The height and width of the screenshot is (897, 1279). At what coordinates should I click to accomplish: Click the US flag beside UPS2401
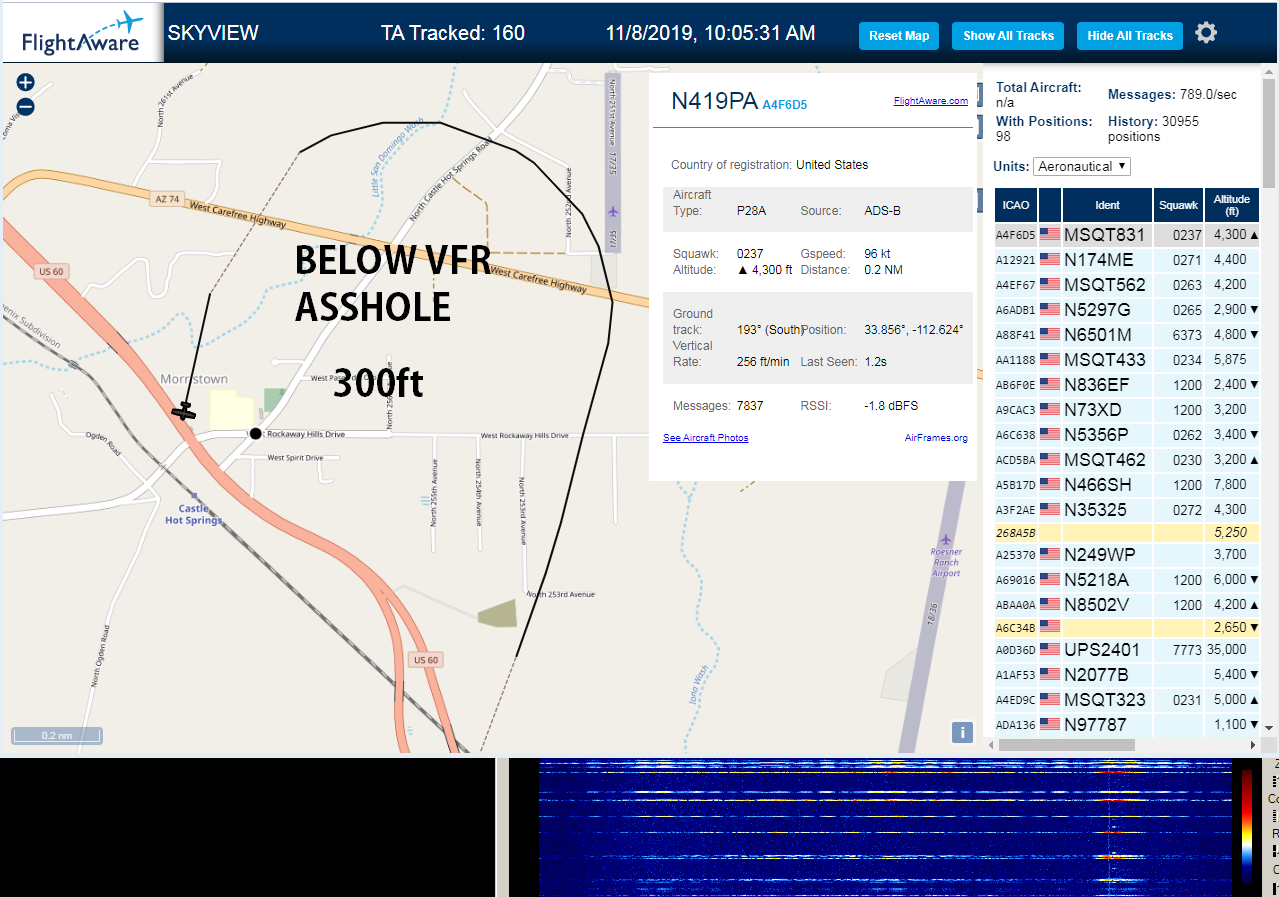(x=1049, y=650)
